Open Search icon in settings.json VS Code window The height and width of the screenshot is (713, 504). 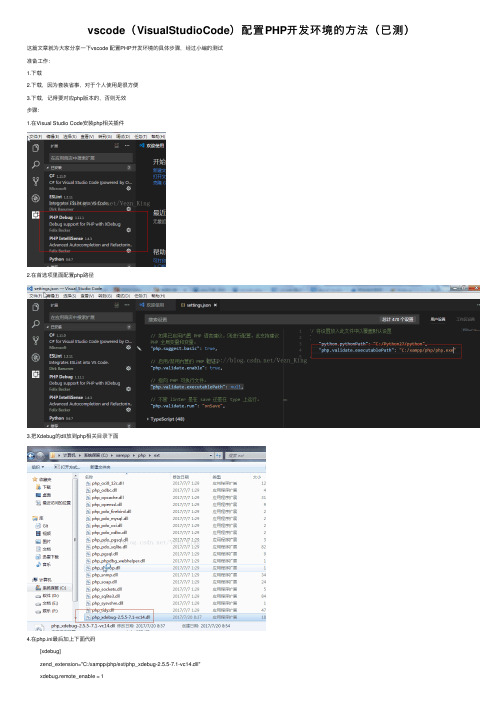coord(35,324)
